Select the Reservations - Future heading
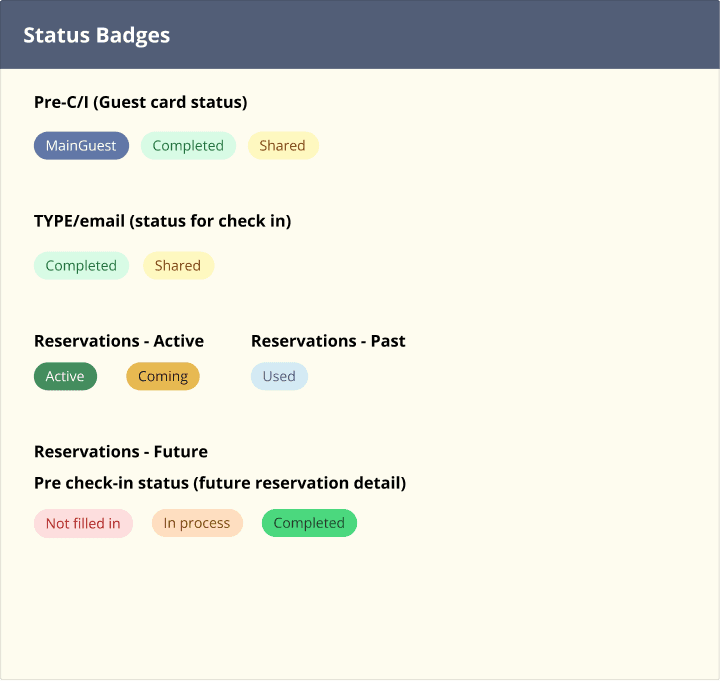 (x=121, y=451)
